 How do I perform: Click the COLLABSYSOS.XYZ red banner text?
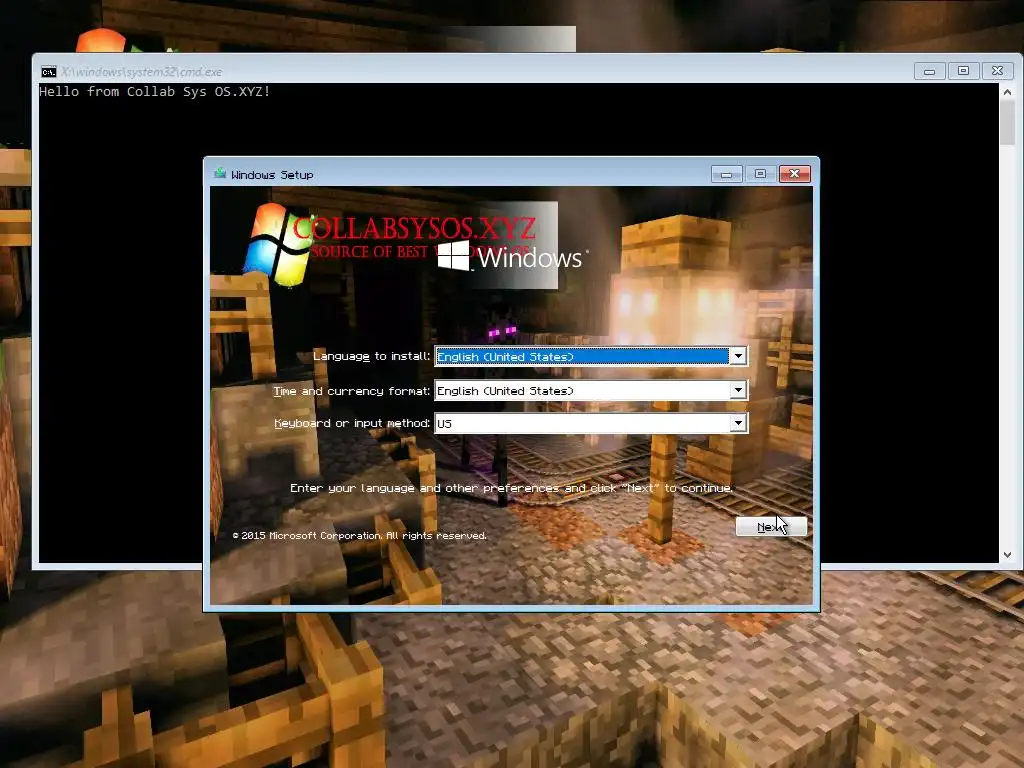coord(414,229)
